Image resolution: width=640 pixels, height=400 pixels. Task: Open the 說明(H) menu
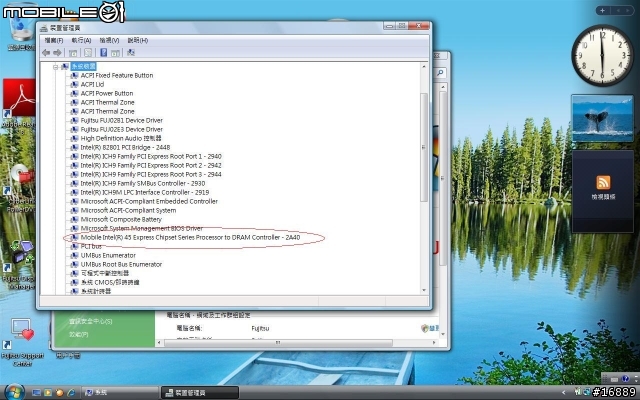pyautogui.click(x=138, y=40)
